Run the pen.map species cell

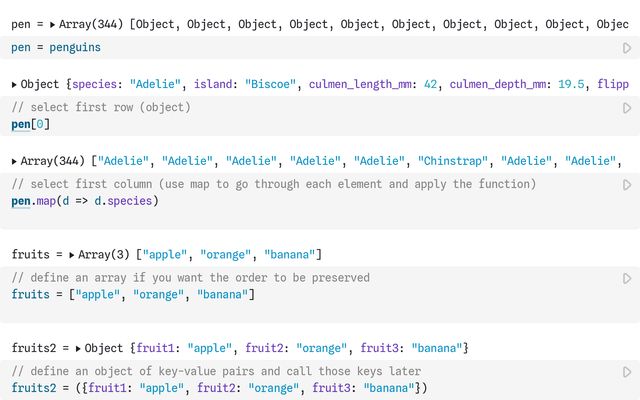pyautogui.click(x=627, y=185)
